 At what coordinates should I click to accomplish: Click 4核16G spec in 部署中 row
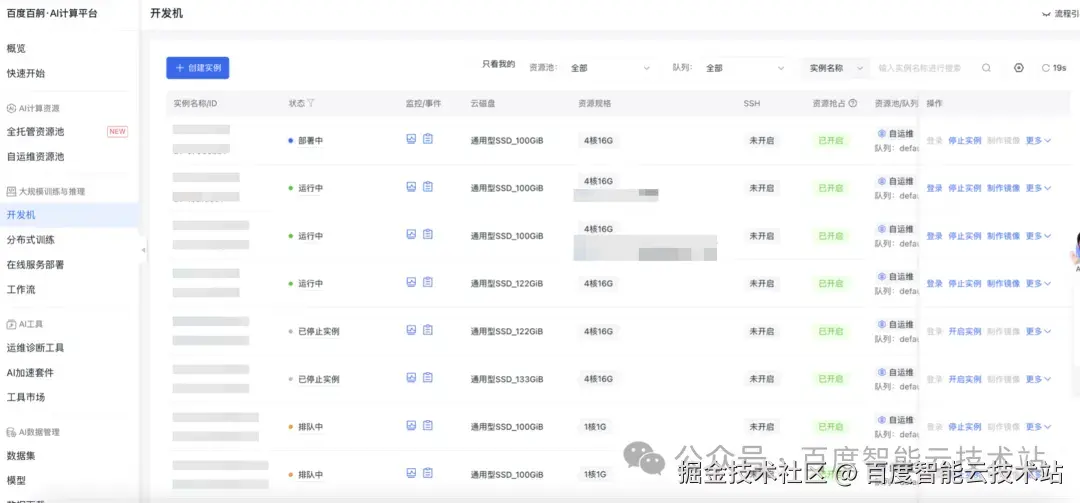[598, 141]
